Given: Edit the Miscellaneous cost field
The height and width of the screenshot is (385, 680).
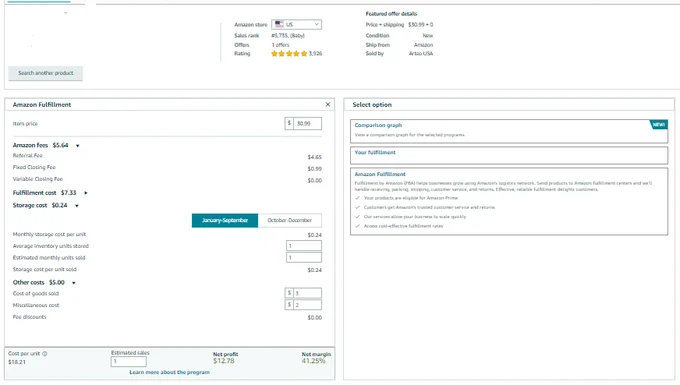Looking at the screenshot, I should pyautogui.click(x=307, y=305).
